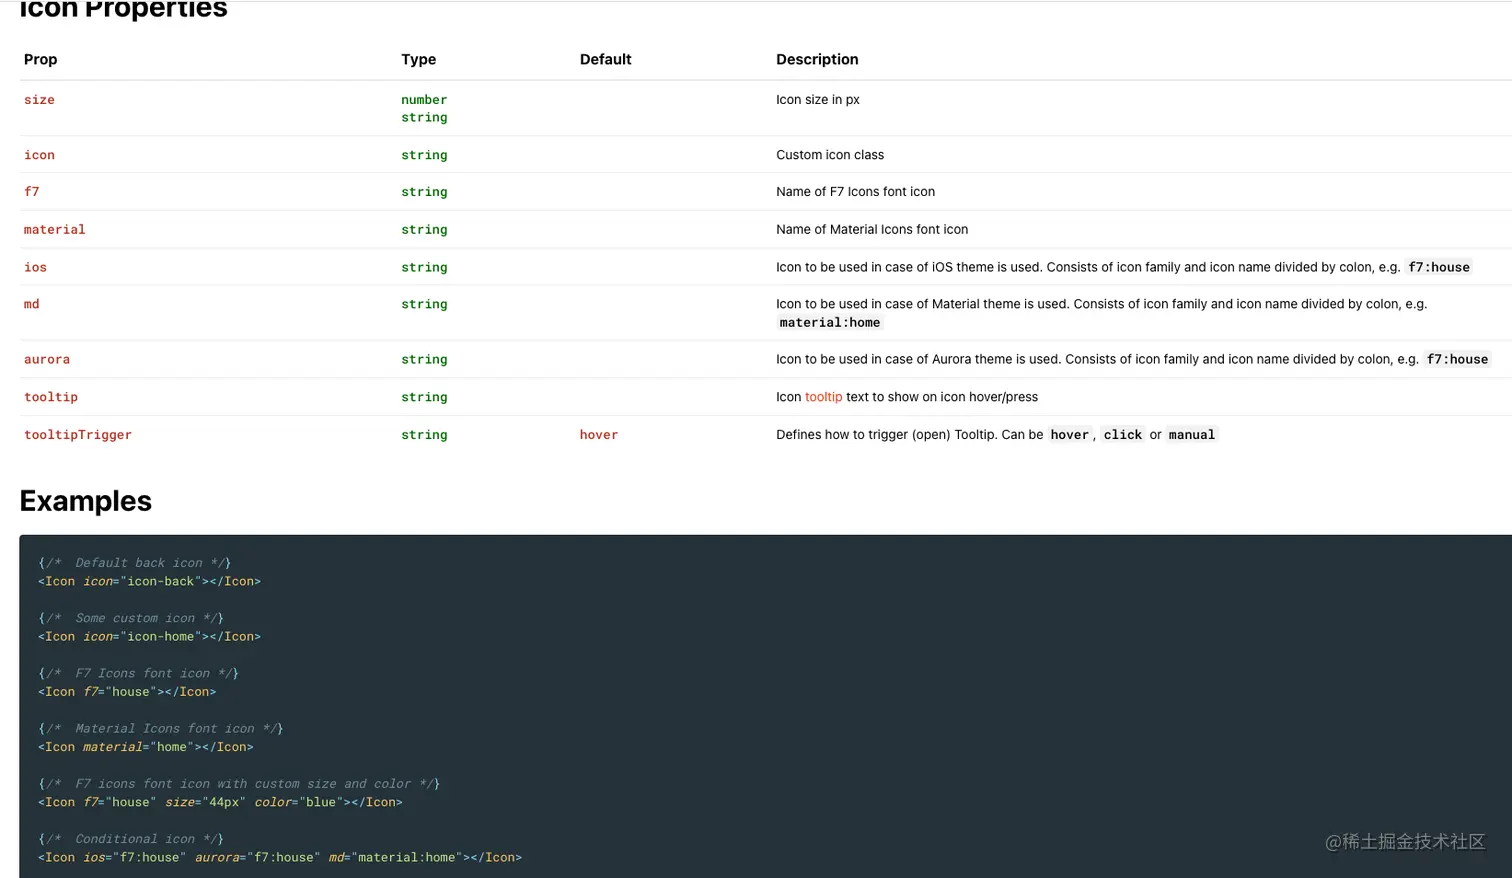Select the "Type" column header

(x=418, y=60)
